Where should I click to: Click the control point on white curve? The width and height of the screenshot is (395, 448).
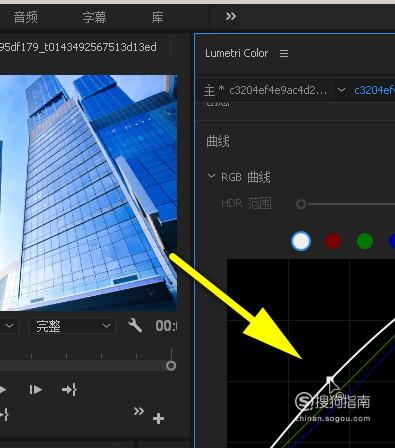tap(329, 379)
